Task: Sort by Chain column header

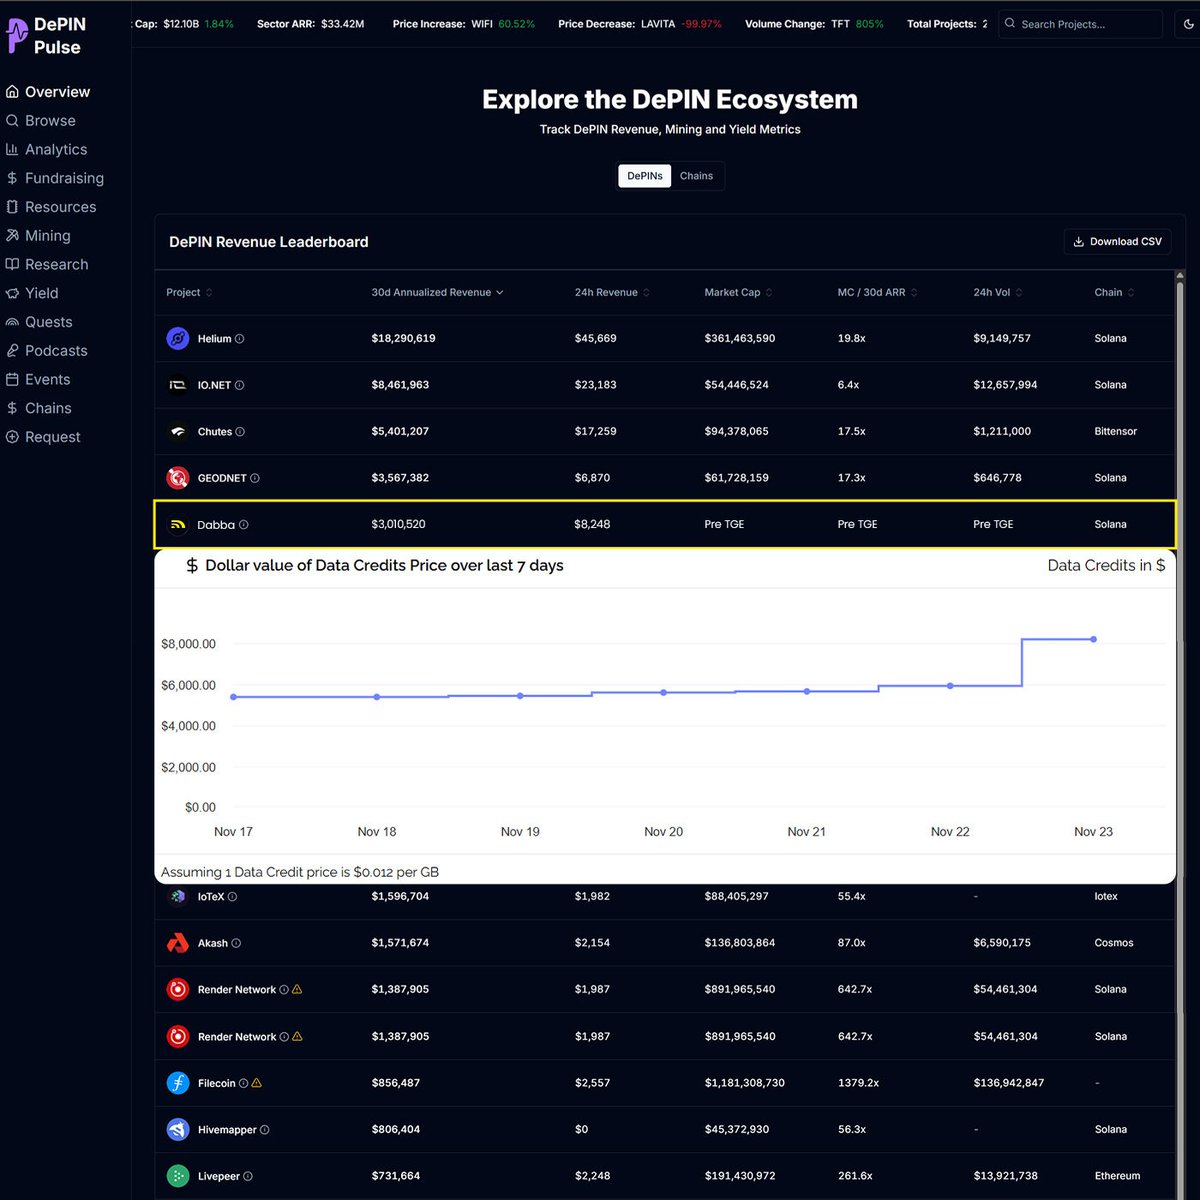Action: point(1114,293)
